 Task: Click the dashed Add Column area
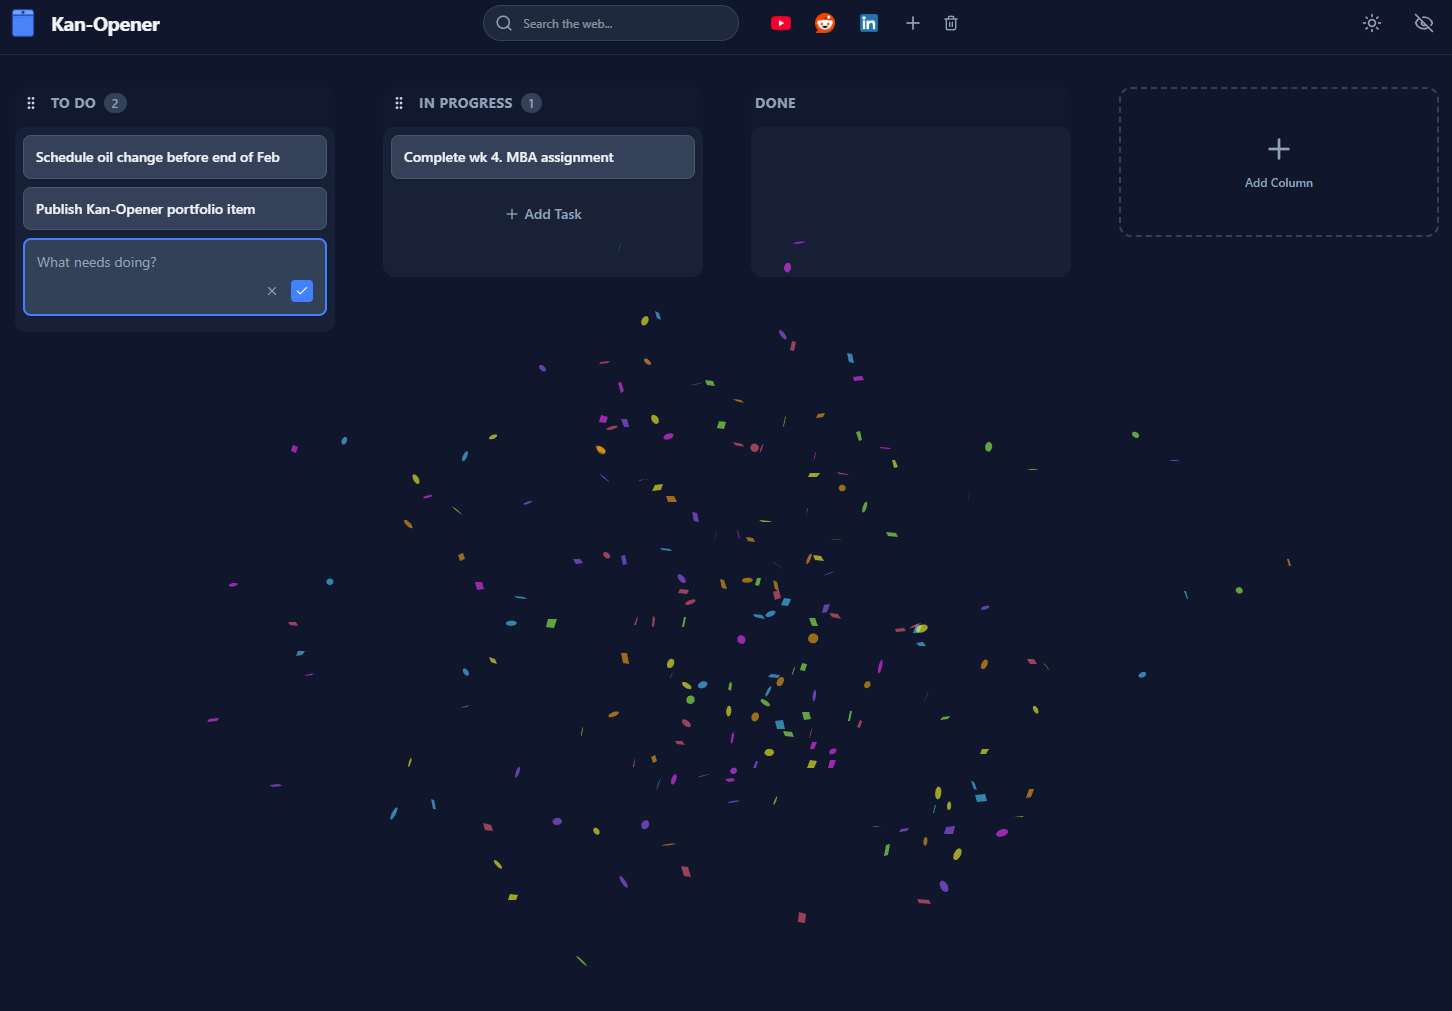coord(1278,162)
